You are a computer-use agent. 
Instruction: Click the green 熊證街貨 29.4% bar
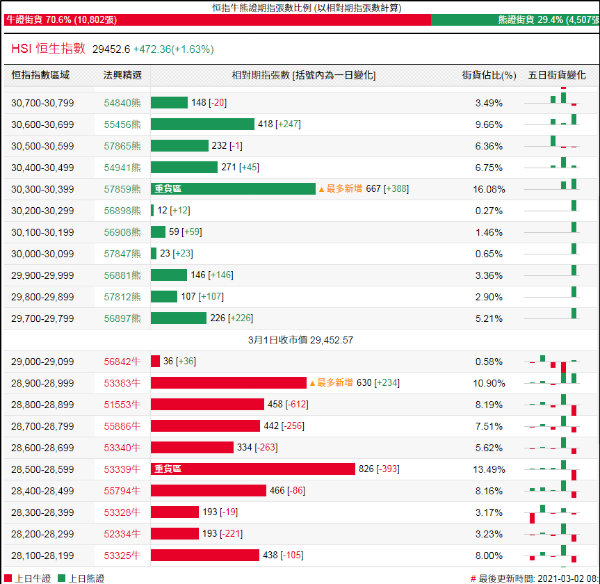pos(515,20)
